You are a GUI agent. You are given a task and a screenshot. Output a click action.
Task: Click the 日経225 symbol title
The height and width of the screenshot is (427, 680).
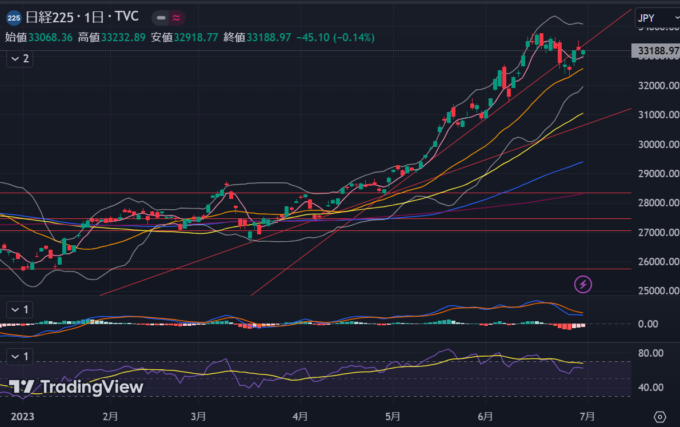tap(50, 17)
